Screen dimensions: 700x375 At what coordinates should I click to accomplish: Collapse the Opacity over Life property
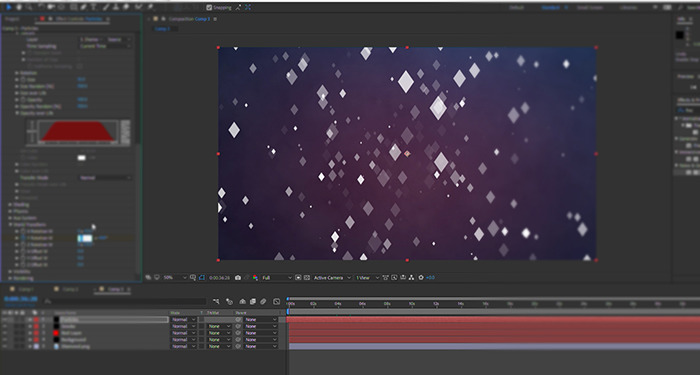tap(17, 113)
